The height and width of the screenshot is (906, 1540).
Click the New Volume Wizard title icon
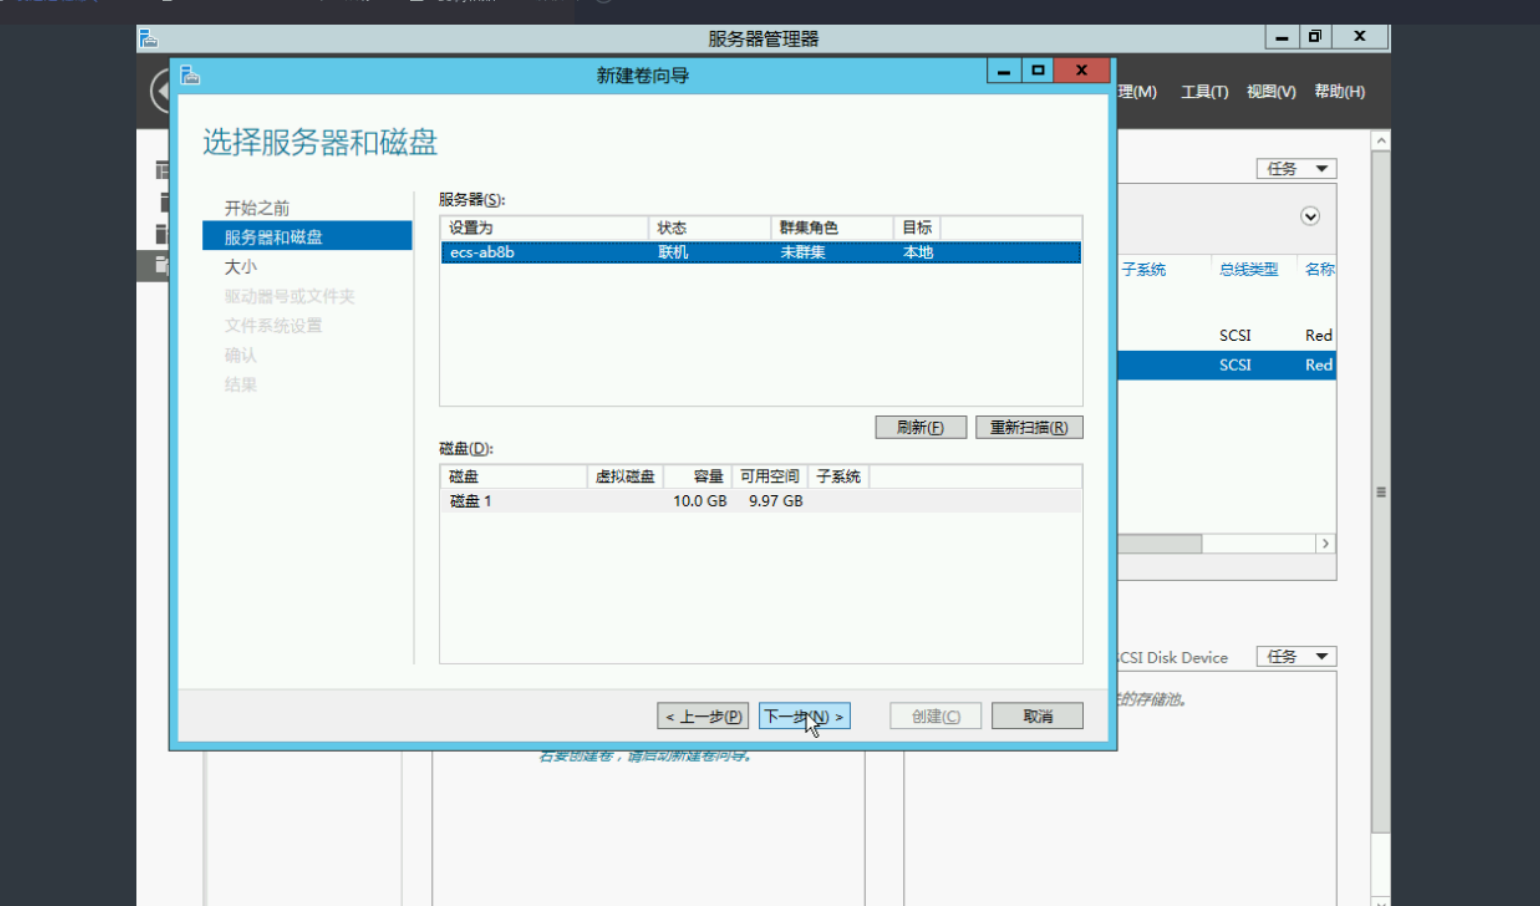190,75
